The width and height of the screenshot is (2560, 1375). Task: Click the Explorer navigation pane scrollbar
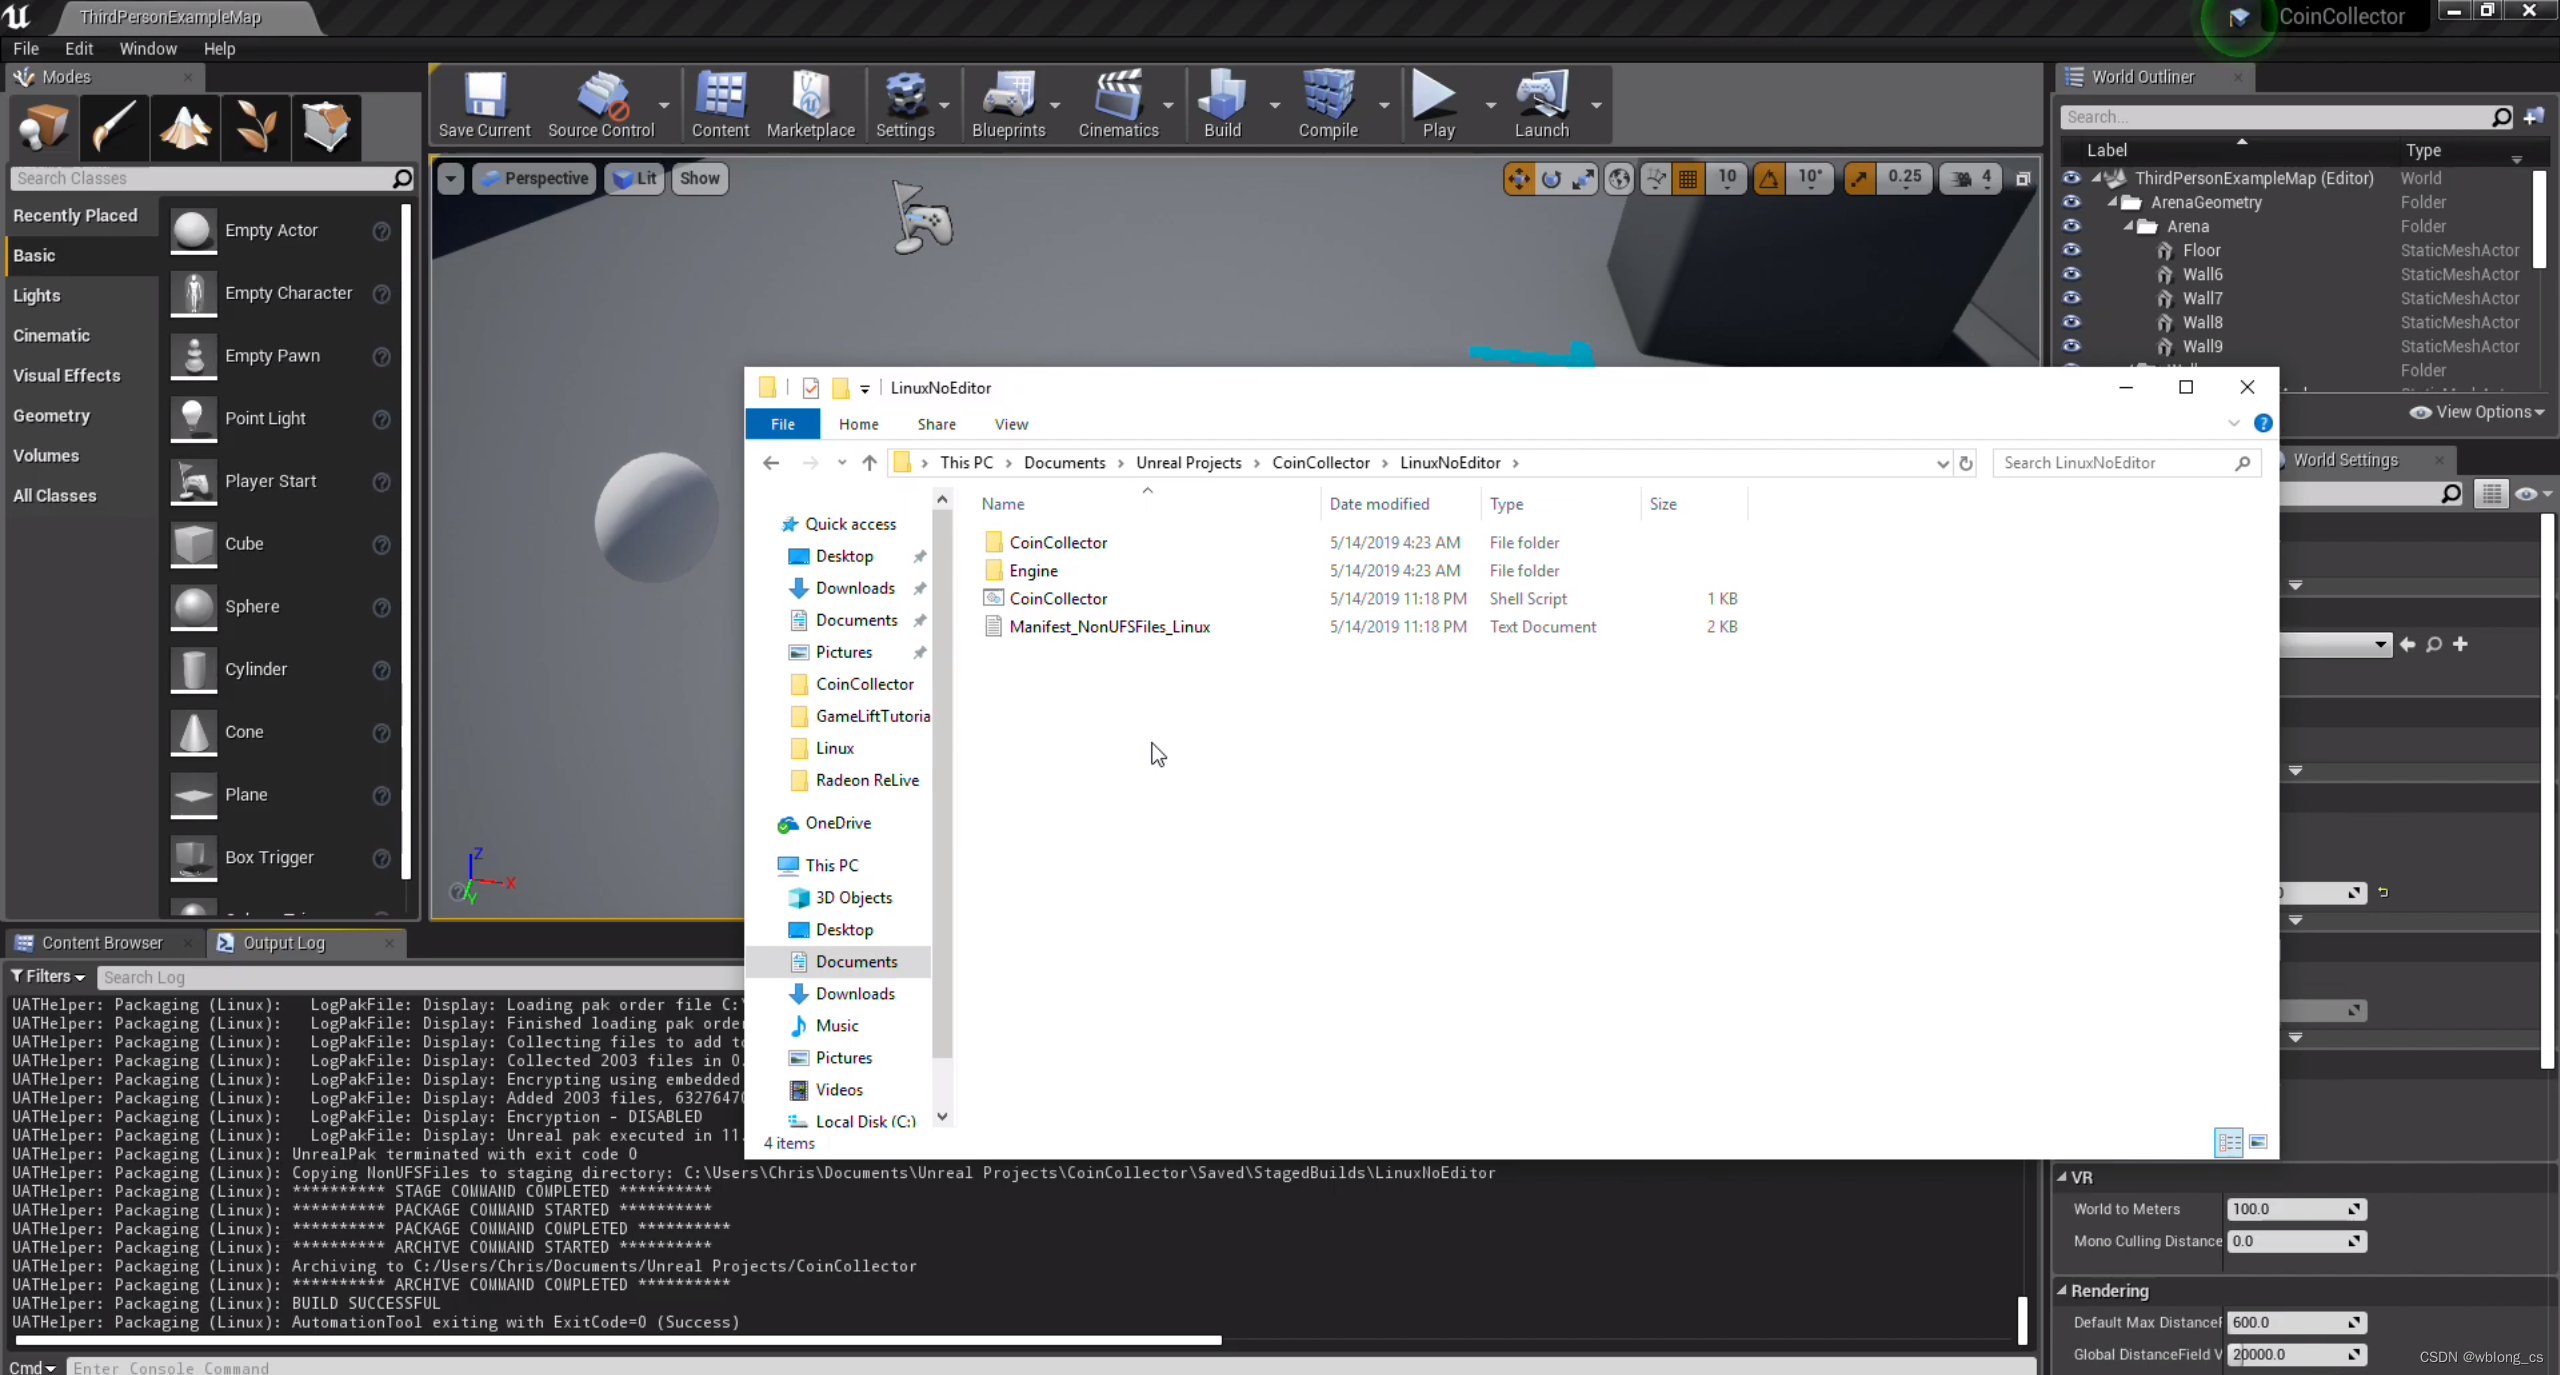942,785
